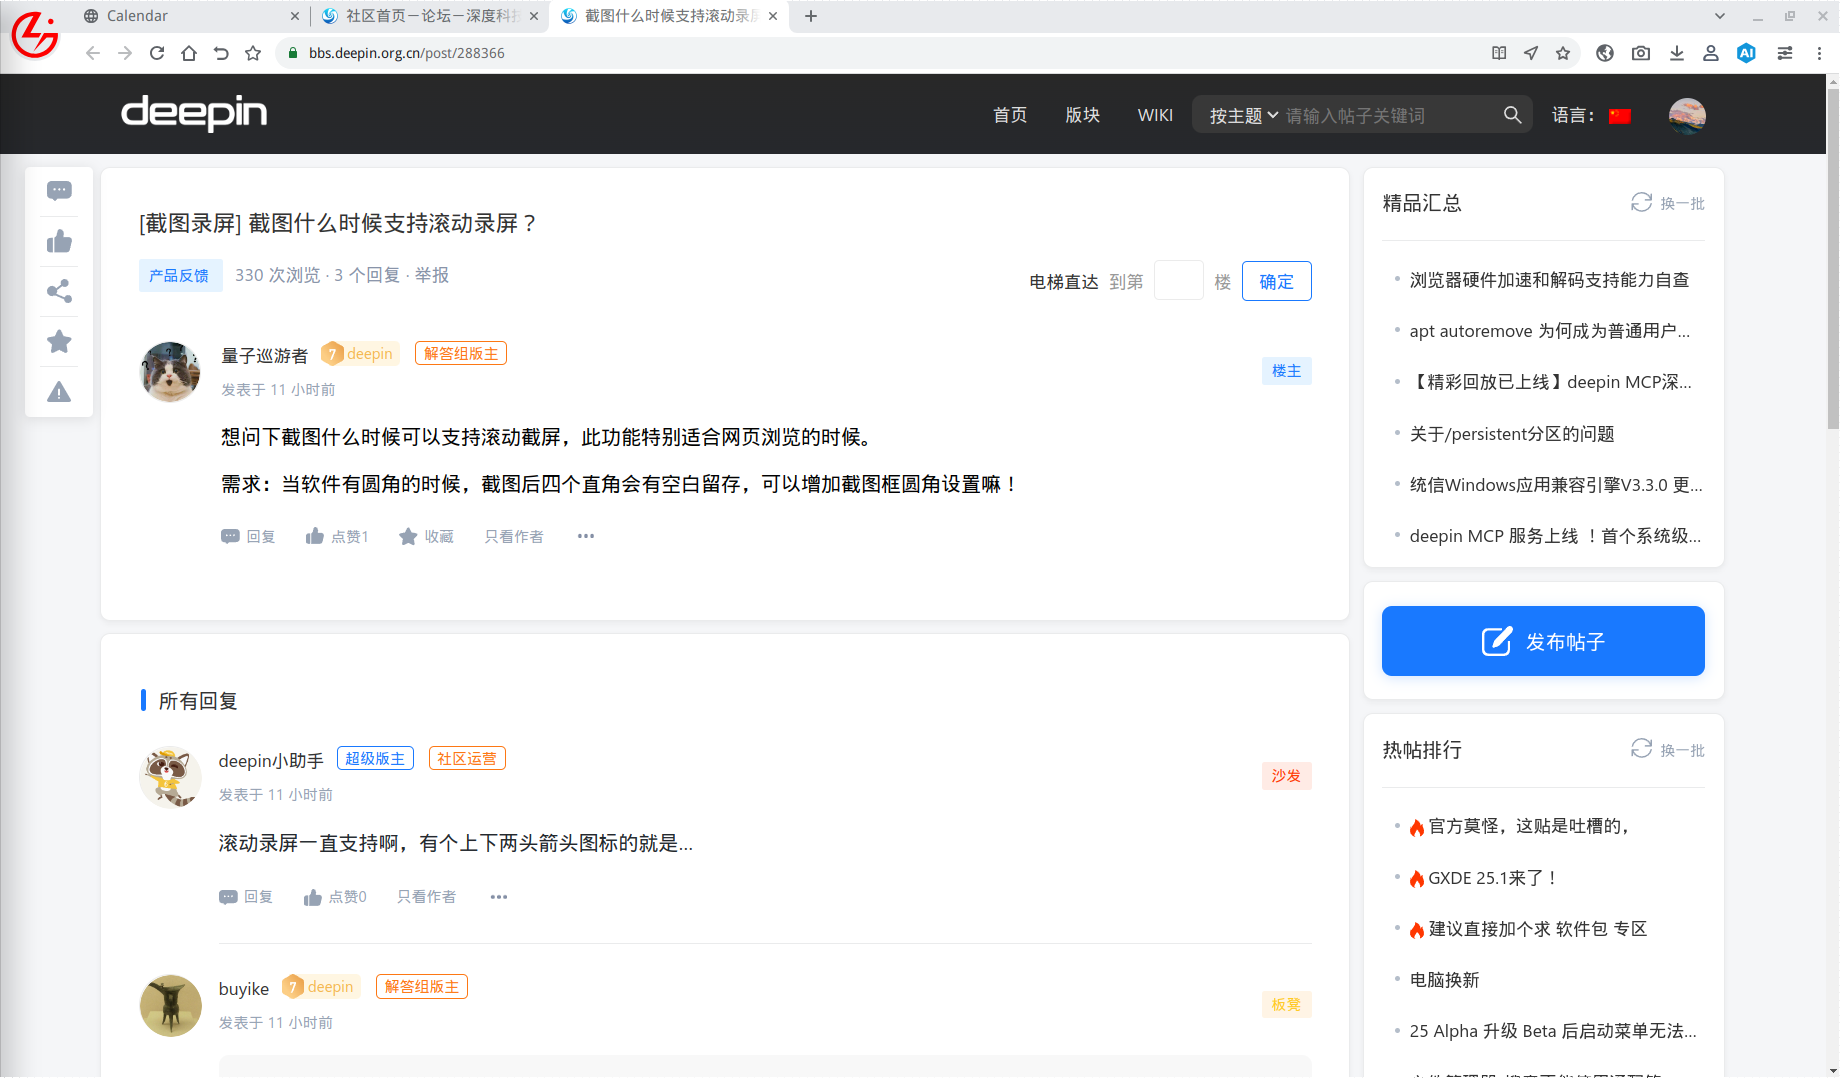Screen dimensions: 1840x1078
Task: Open the browser tab list chevron
Action: (x=1720, y=16)
